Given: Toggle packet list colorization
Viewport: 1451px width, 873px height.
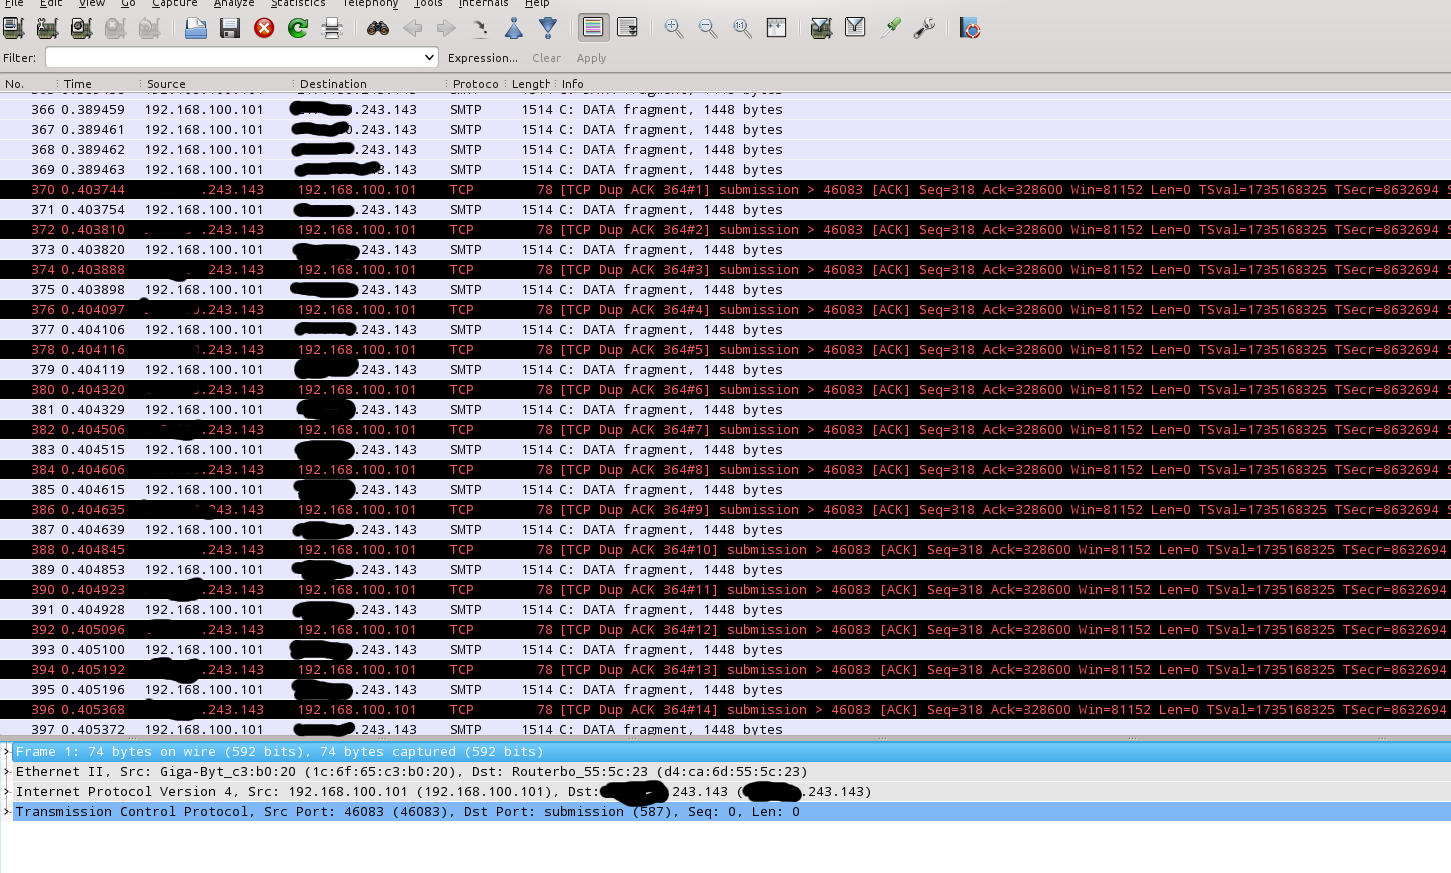Looking at the screenshot, I should pyautogui.click(x=593, y=28).
